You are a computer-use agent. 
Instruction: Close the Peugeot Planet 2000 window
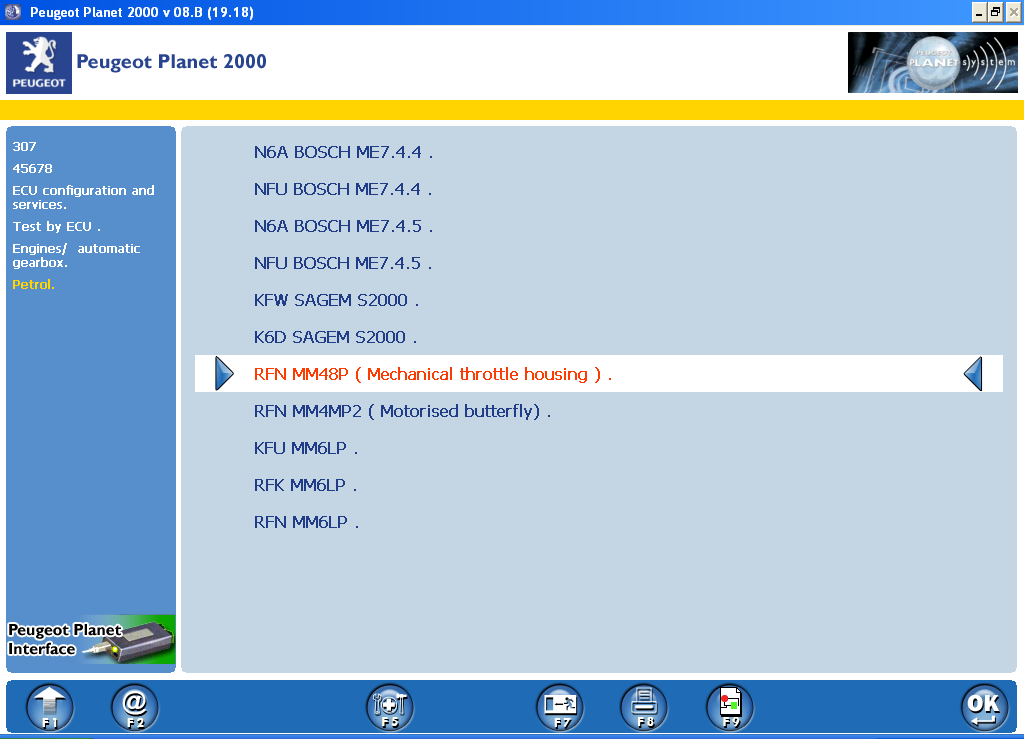(1014, 12)
